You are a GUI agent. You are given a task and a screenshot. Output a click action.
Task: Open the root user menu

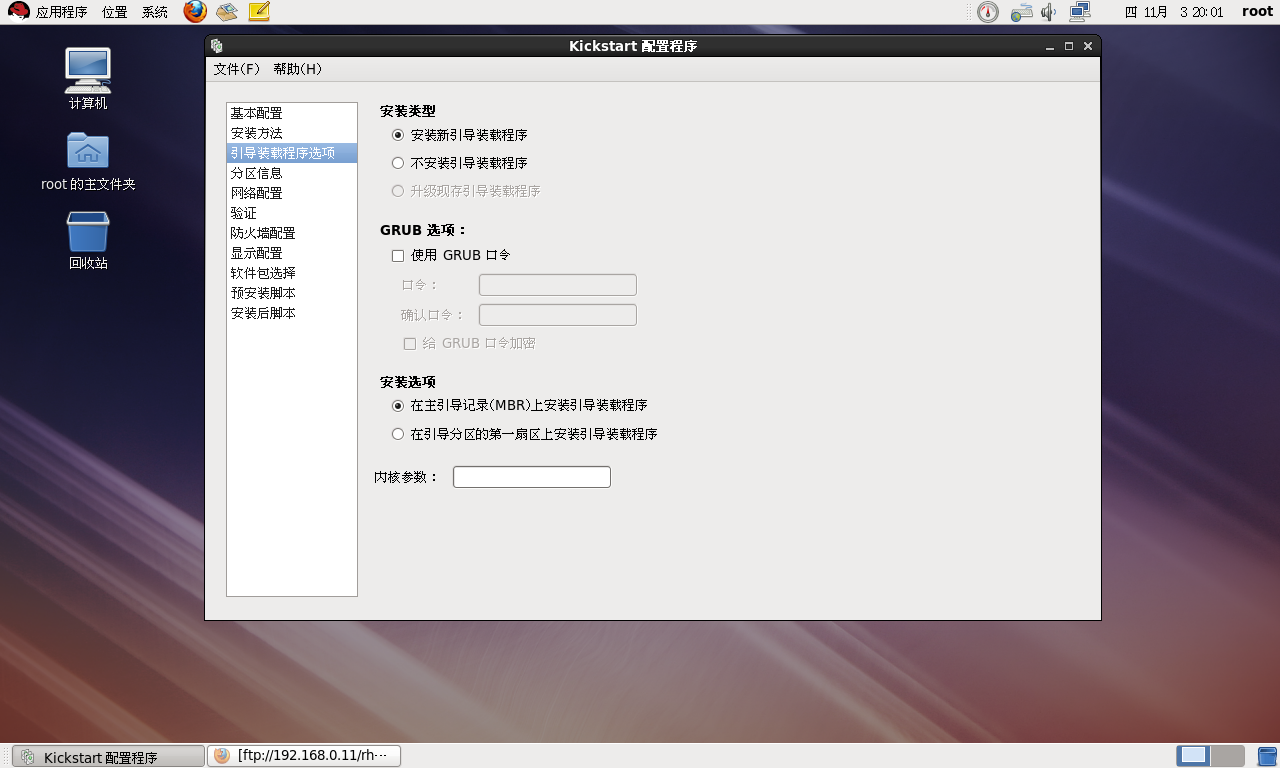(1257, 12)
